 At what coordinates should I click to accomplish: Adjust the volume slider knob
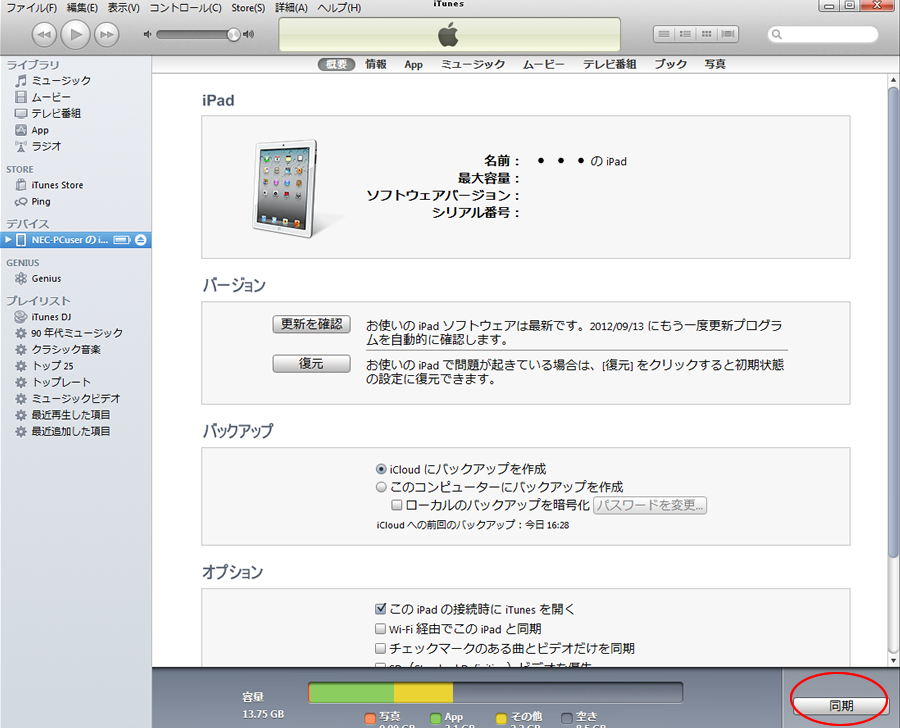click(x=233, y=34)
